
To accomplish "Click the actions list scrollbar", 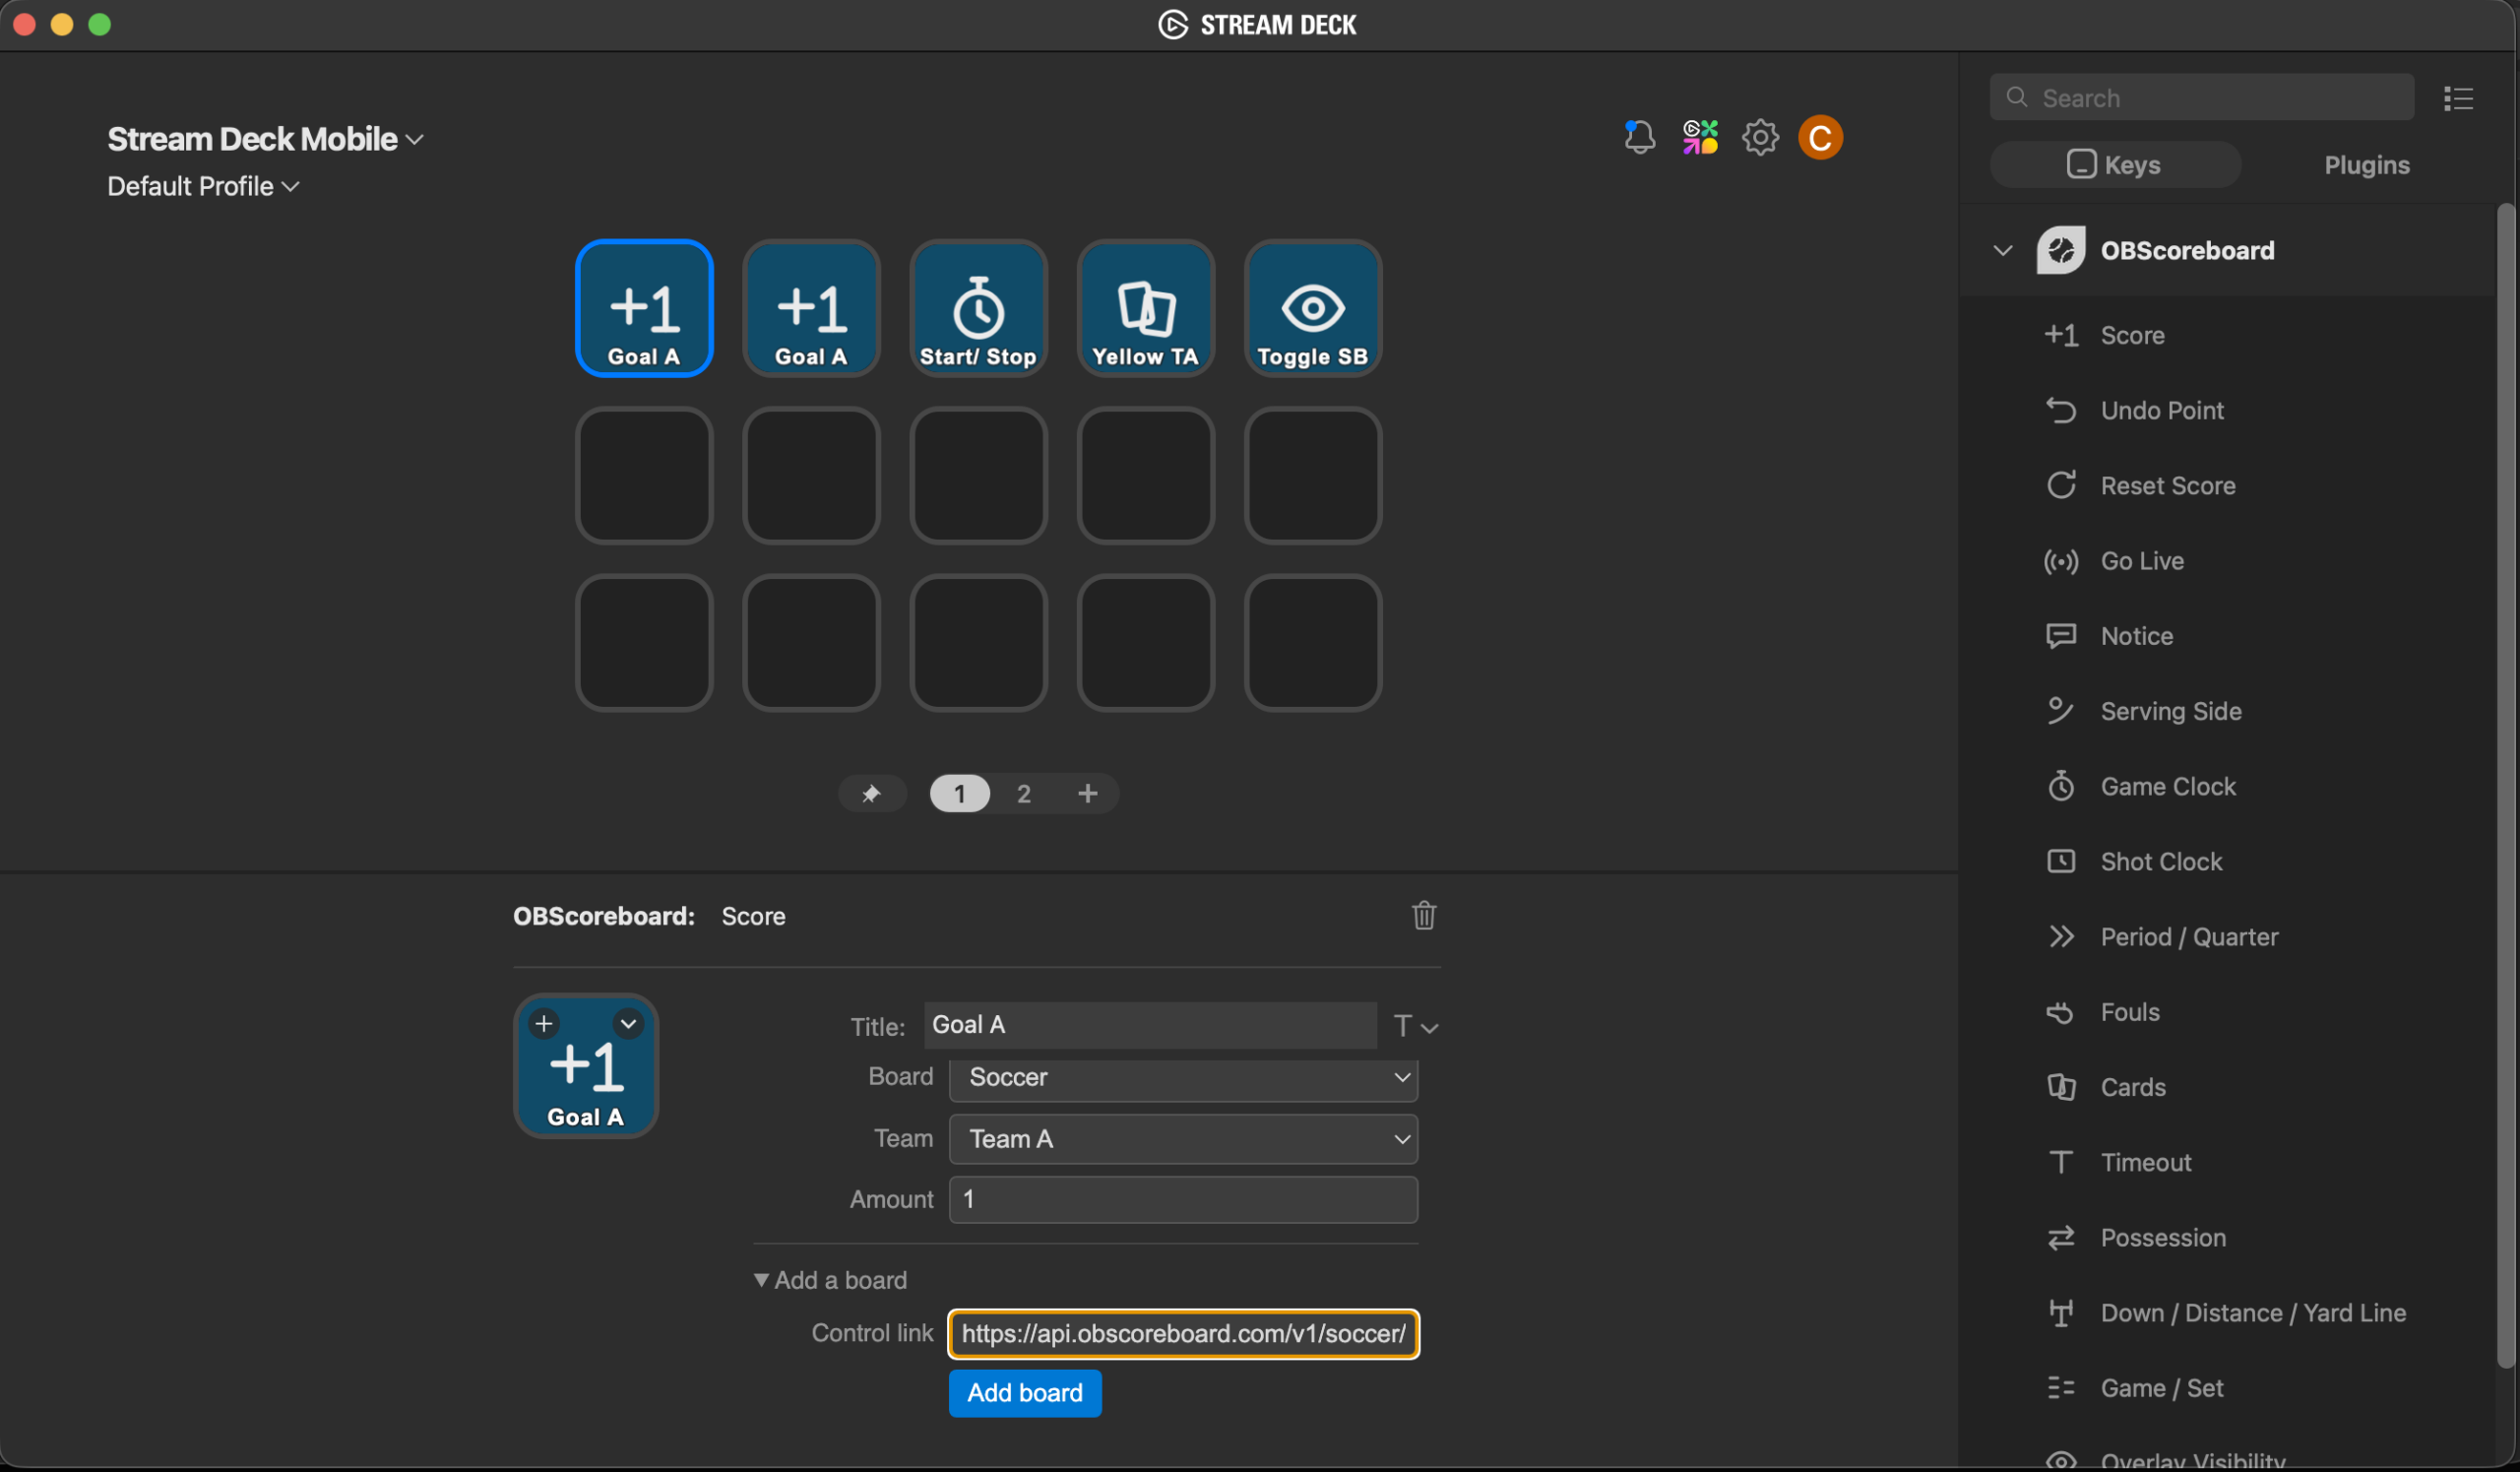I will pos(2504,786).
